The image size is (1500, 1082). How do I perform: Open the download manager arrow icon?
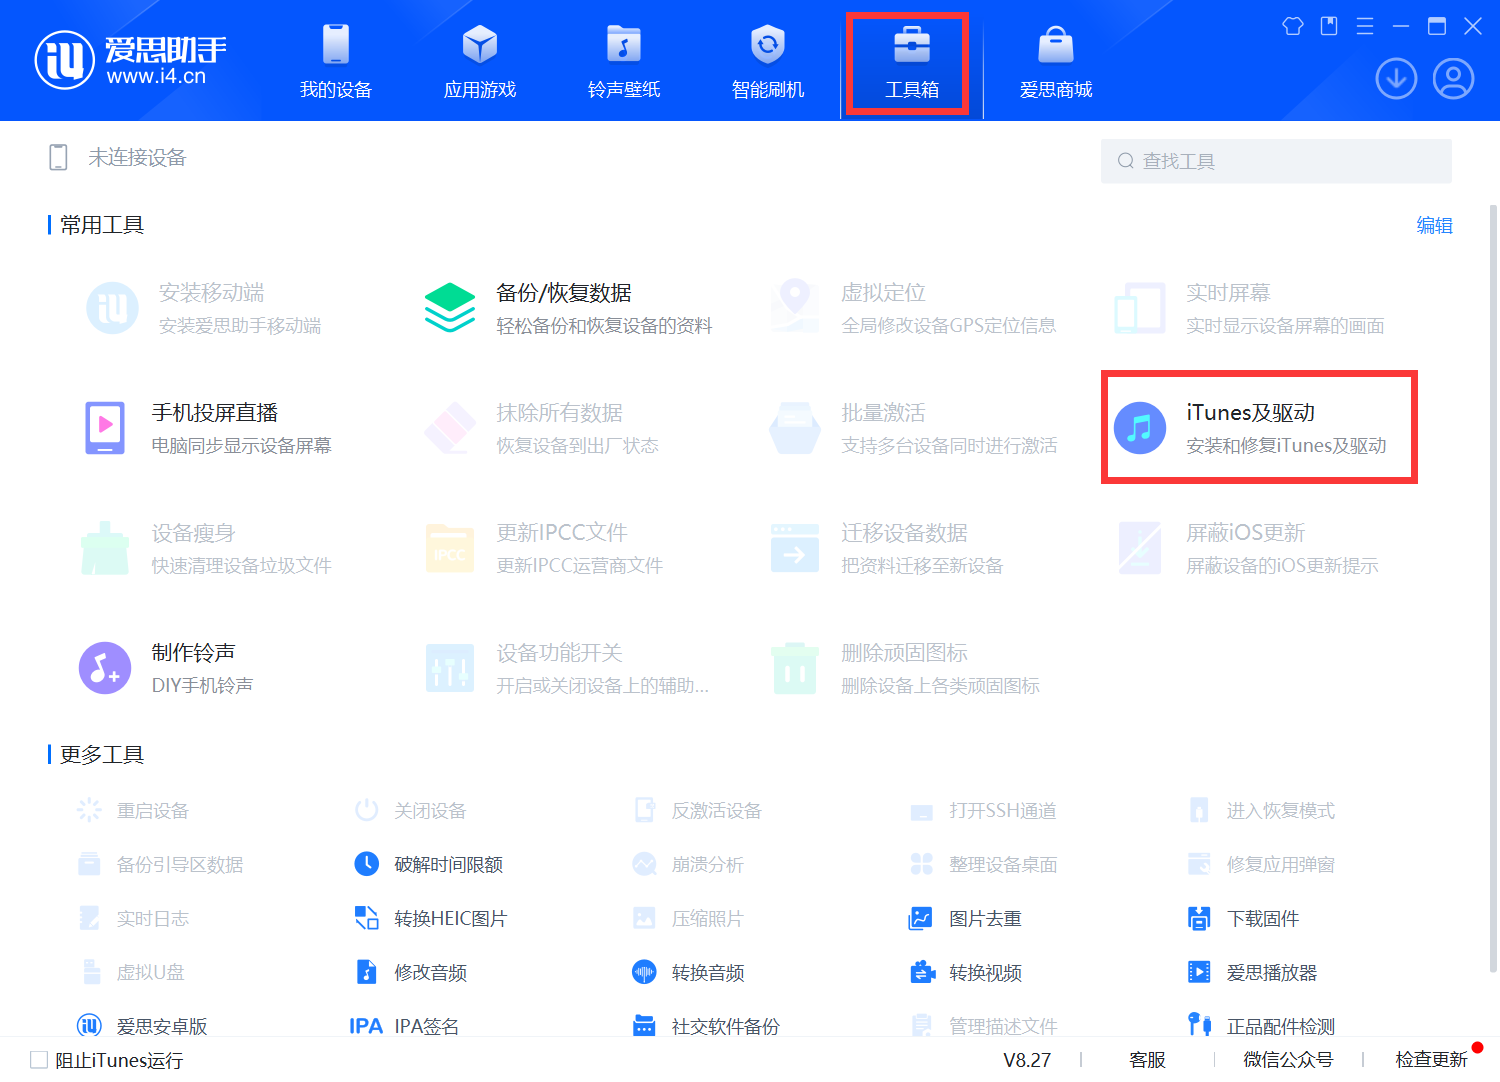click(x=1396, y=78)
